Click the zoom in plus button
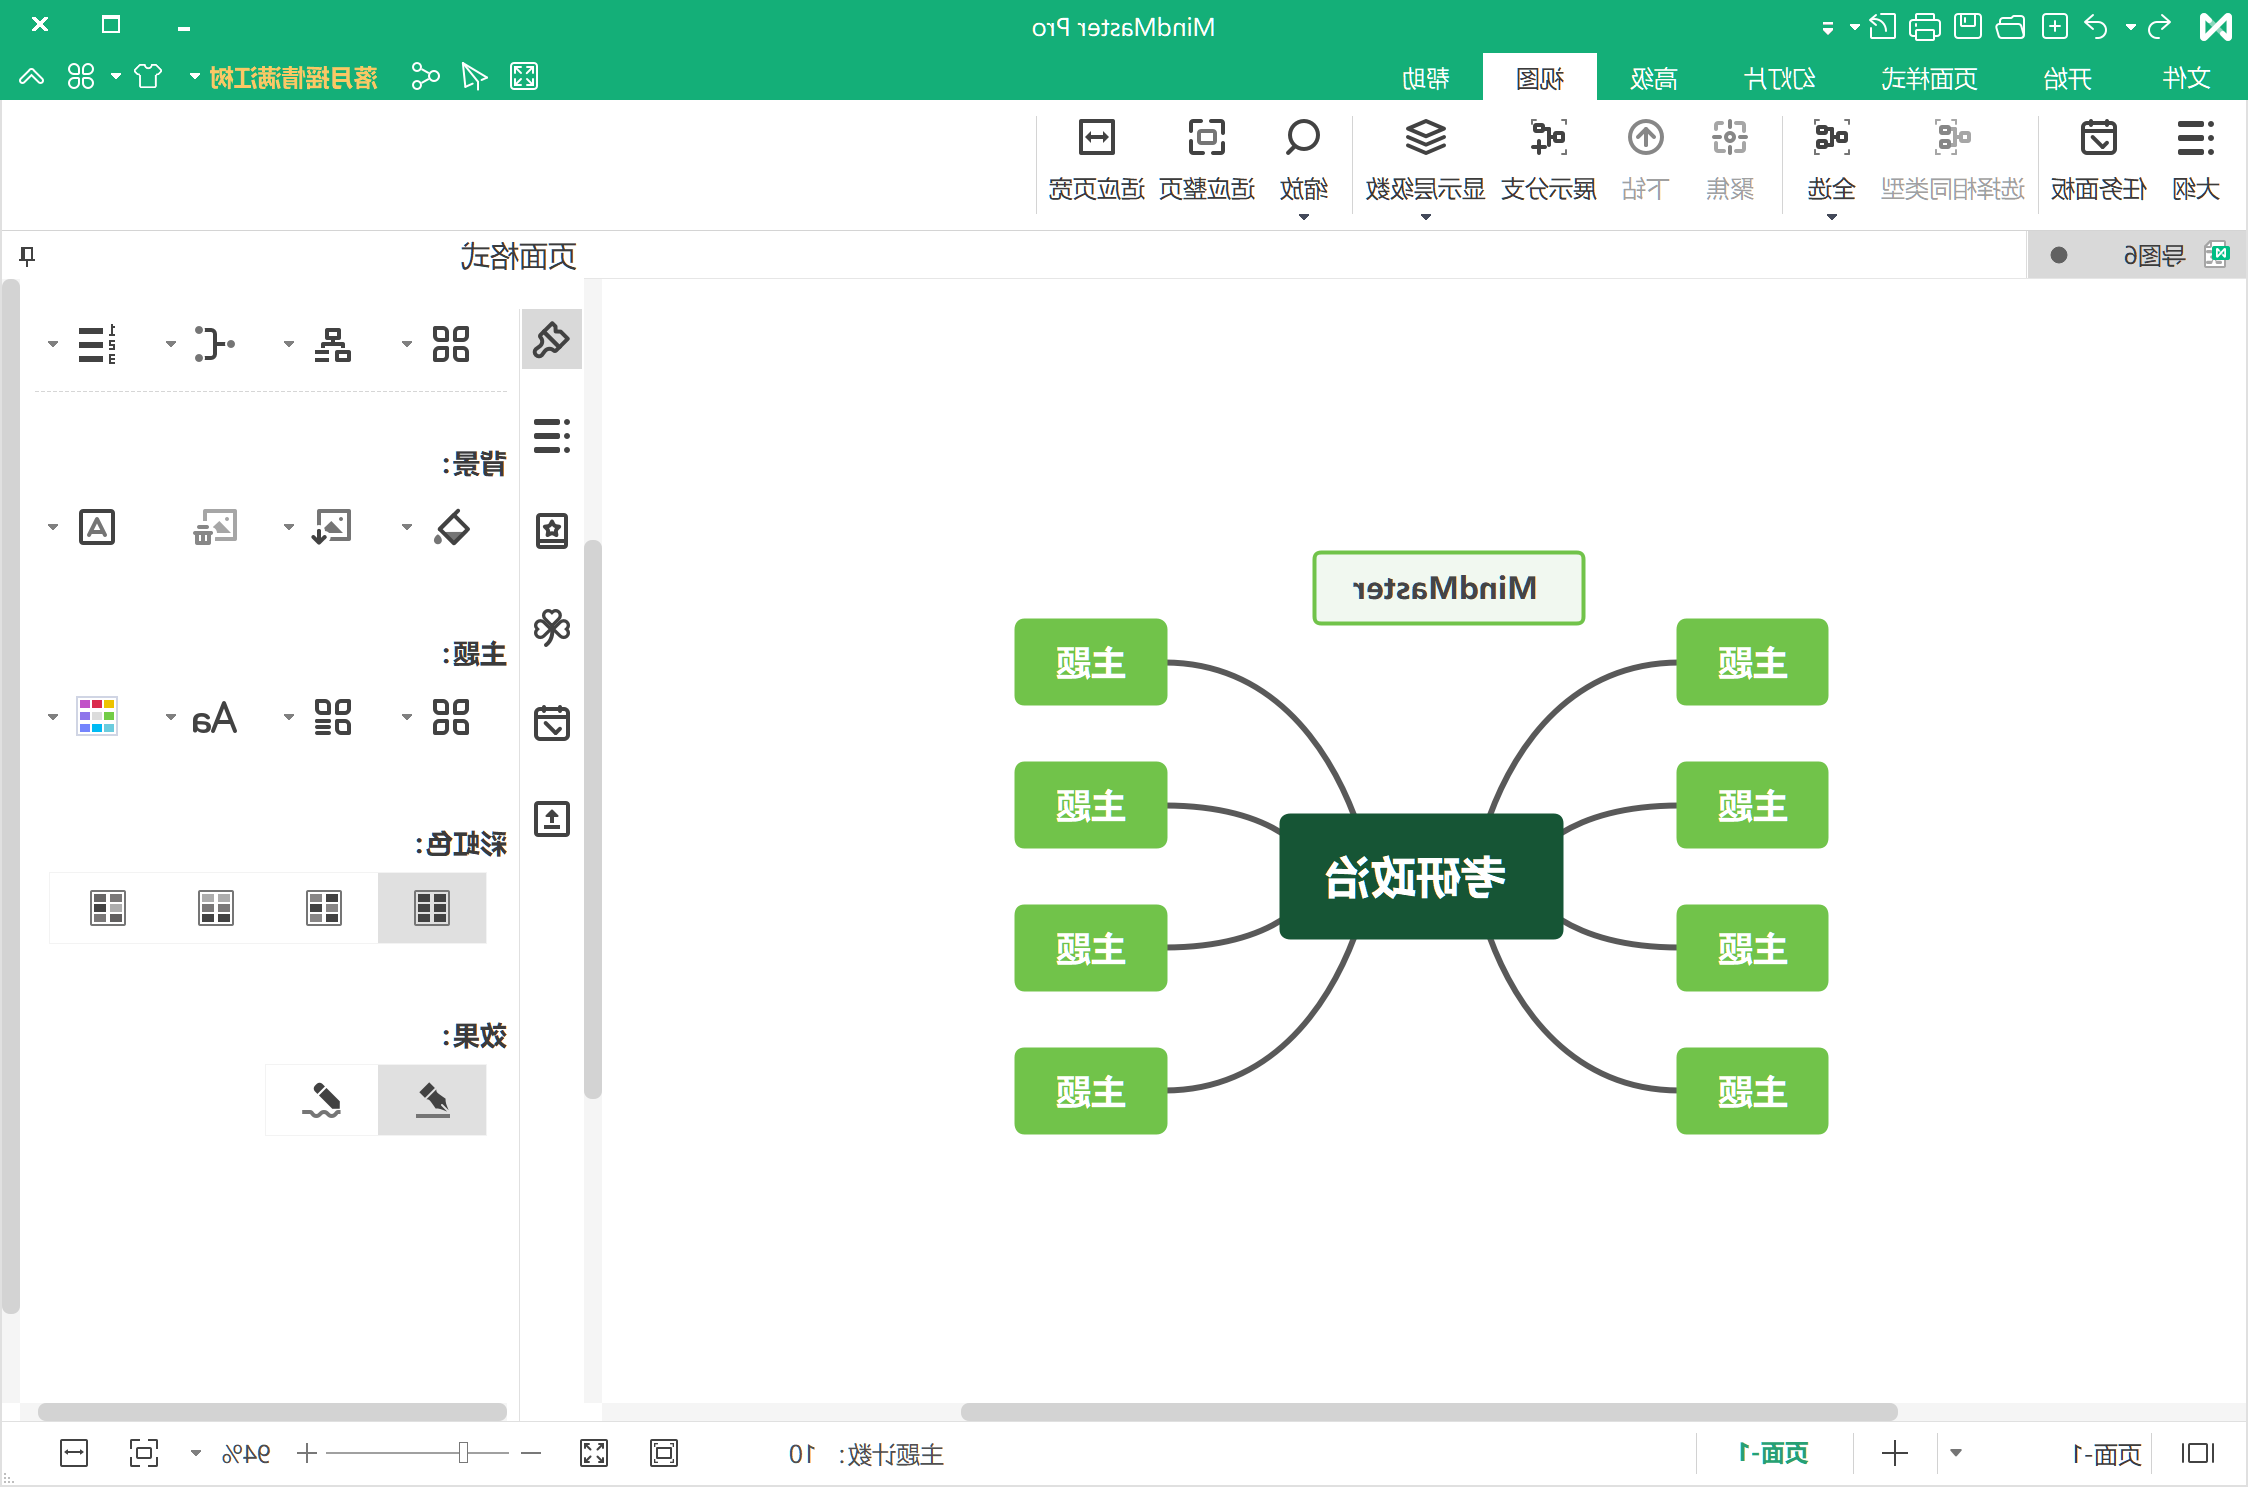Image resolution: width=2248 pixels, height=1487 pixels. point(307,1453)
